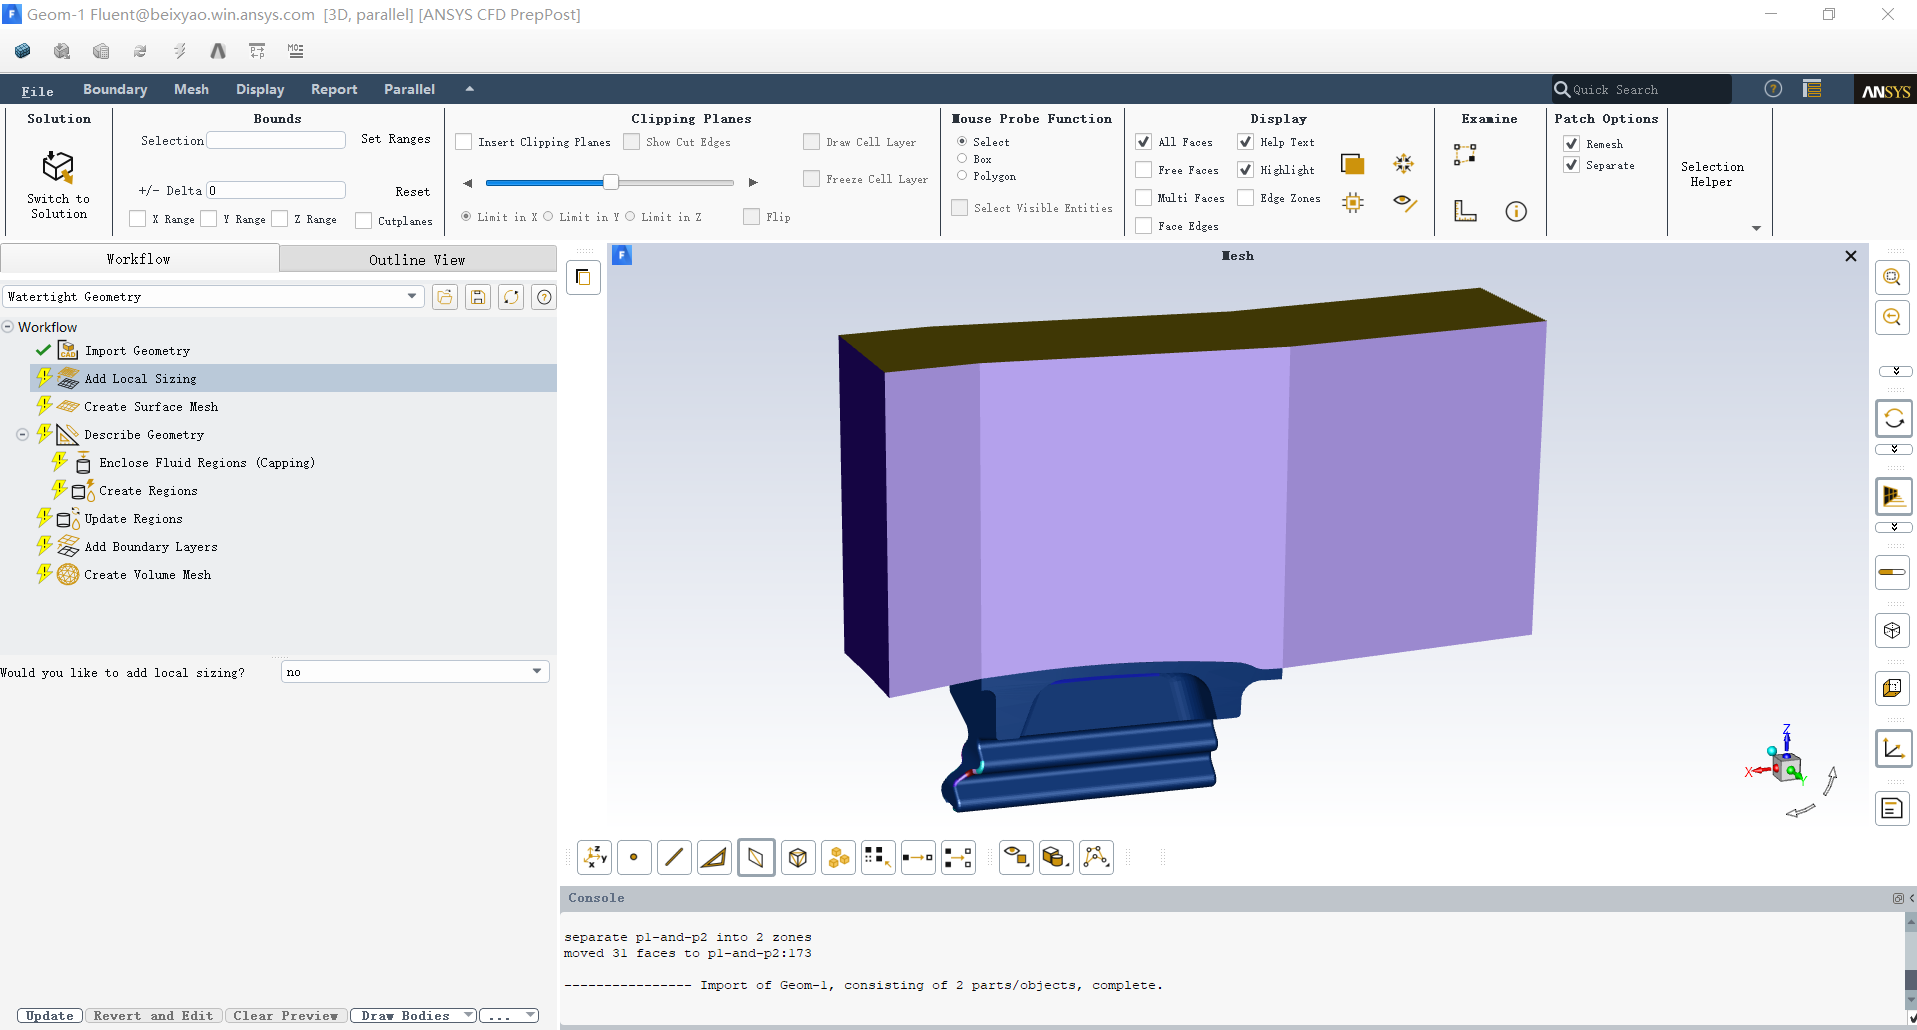Select the Polygon mouse probe option
Image resolution: width=1917 pixels, height=1030 pixels.
(x=962, y=176)
